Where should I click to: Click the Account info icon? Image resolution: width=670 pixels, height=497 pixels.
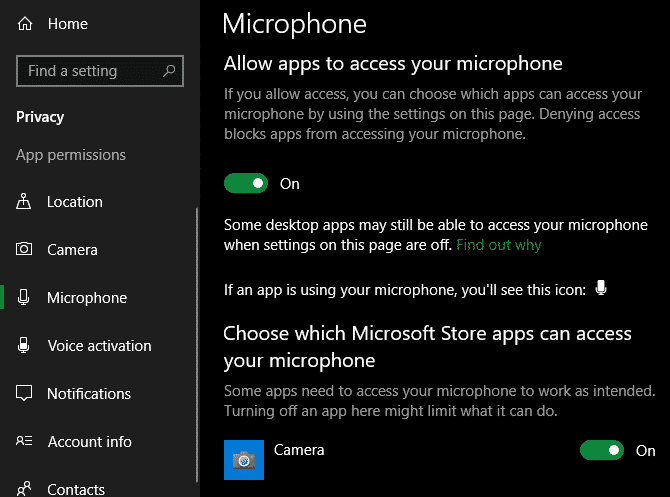pyautogui.click(x=24, y=441)
